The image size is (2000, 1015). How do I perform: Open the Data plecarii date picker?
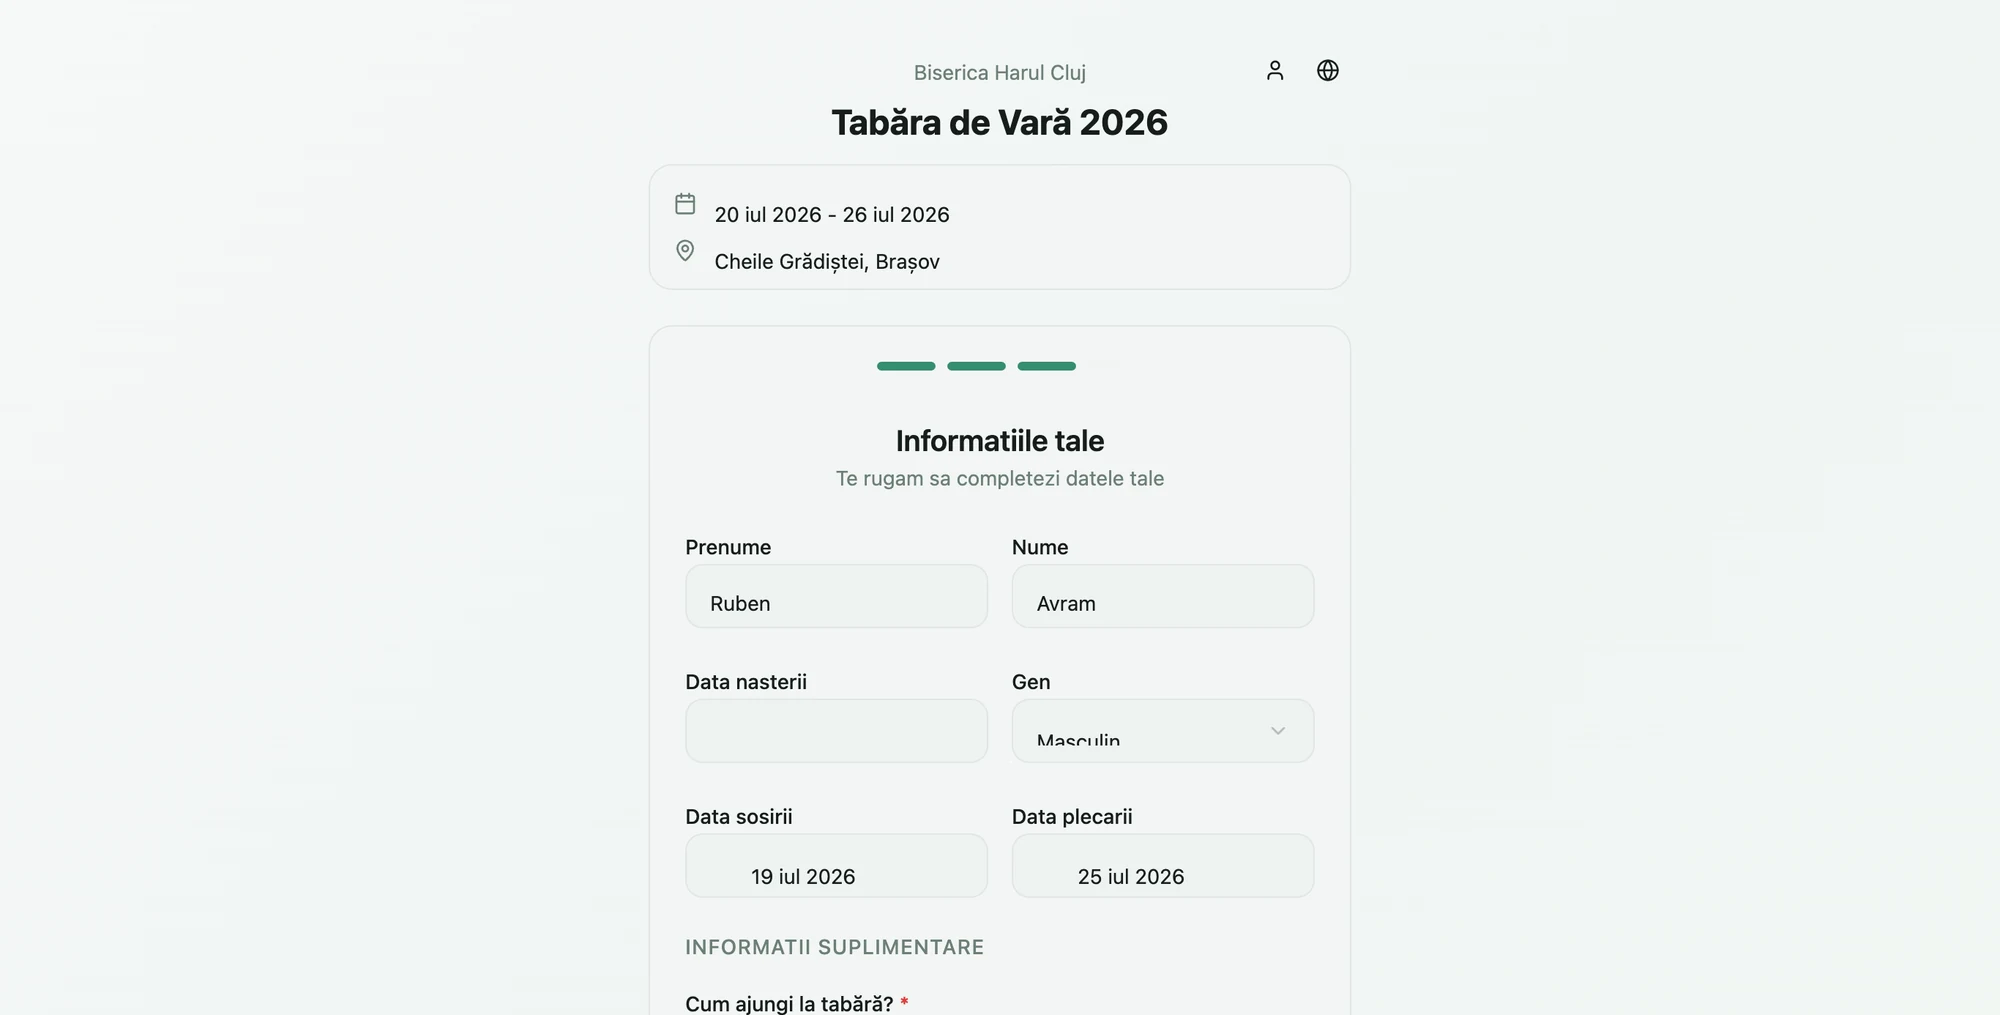[x=1163, y=866]
